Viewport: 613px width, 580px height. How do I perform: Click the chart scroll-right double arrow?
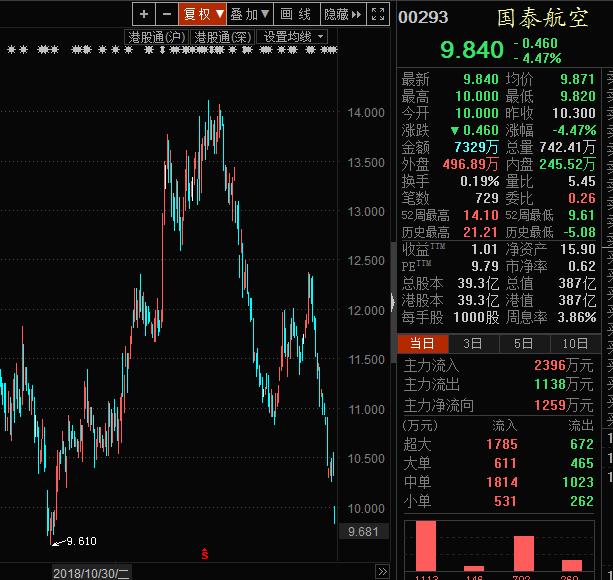(382, 571)
